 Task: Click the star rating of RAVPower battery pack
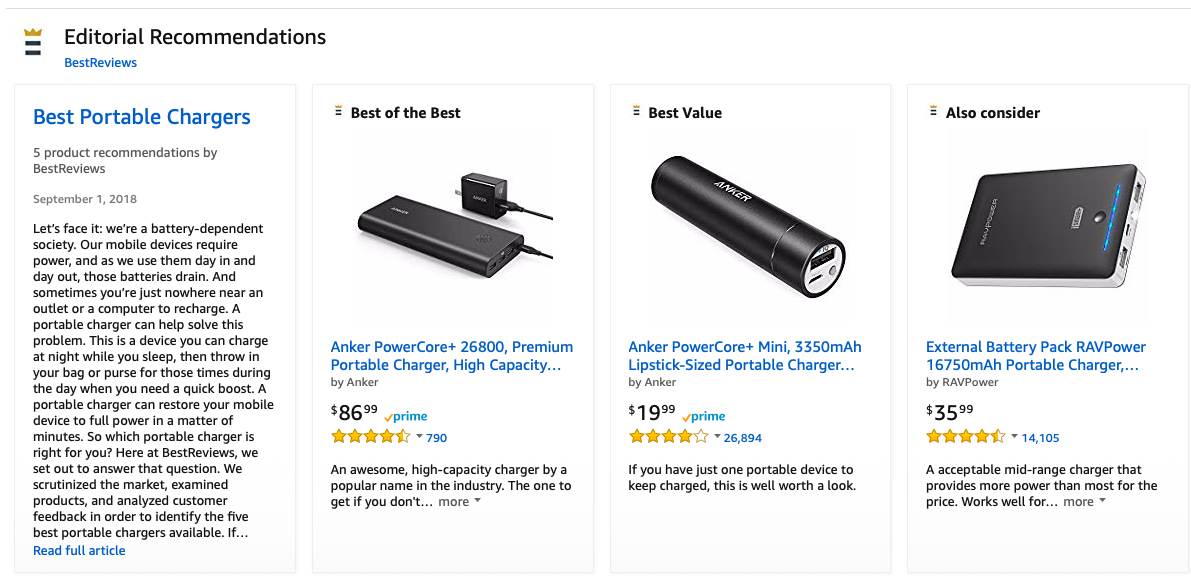pyautogui.click(x=966, y=437)
